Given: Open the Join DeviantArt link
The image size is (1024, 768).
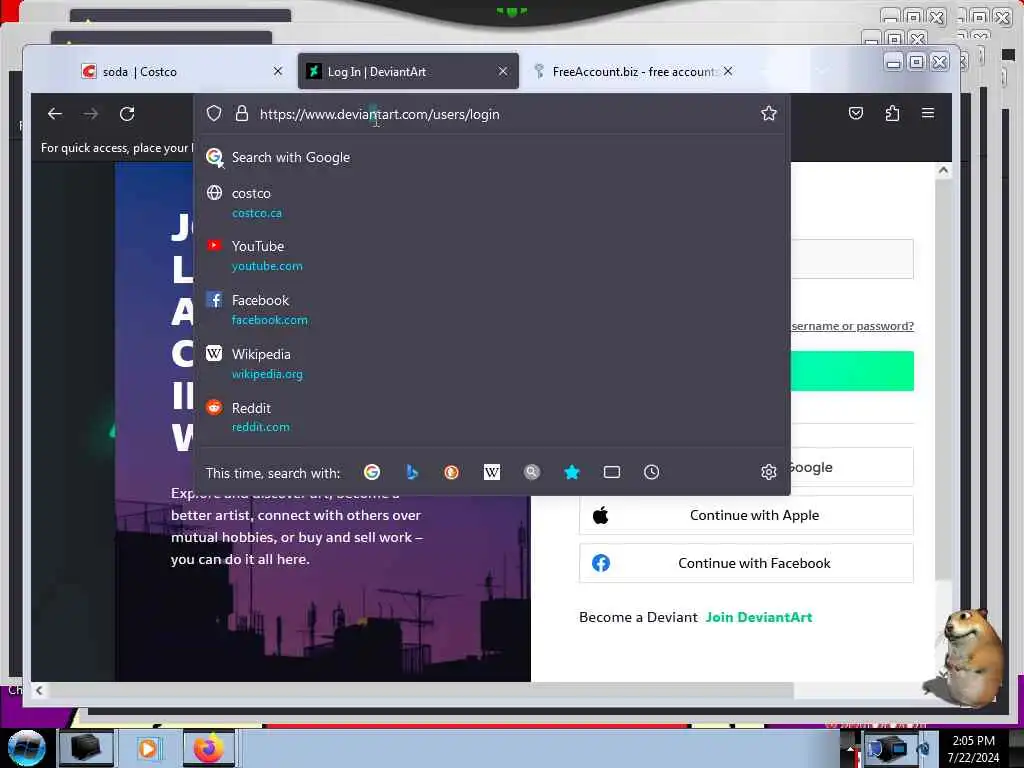Looking at the screenshot, I should (x=759, y=617).
